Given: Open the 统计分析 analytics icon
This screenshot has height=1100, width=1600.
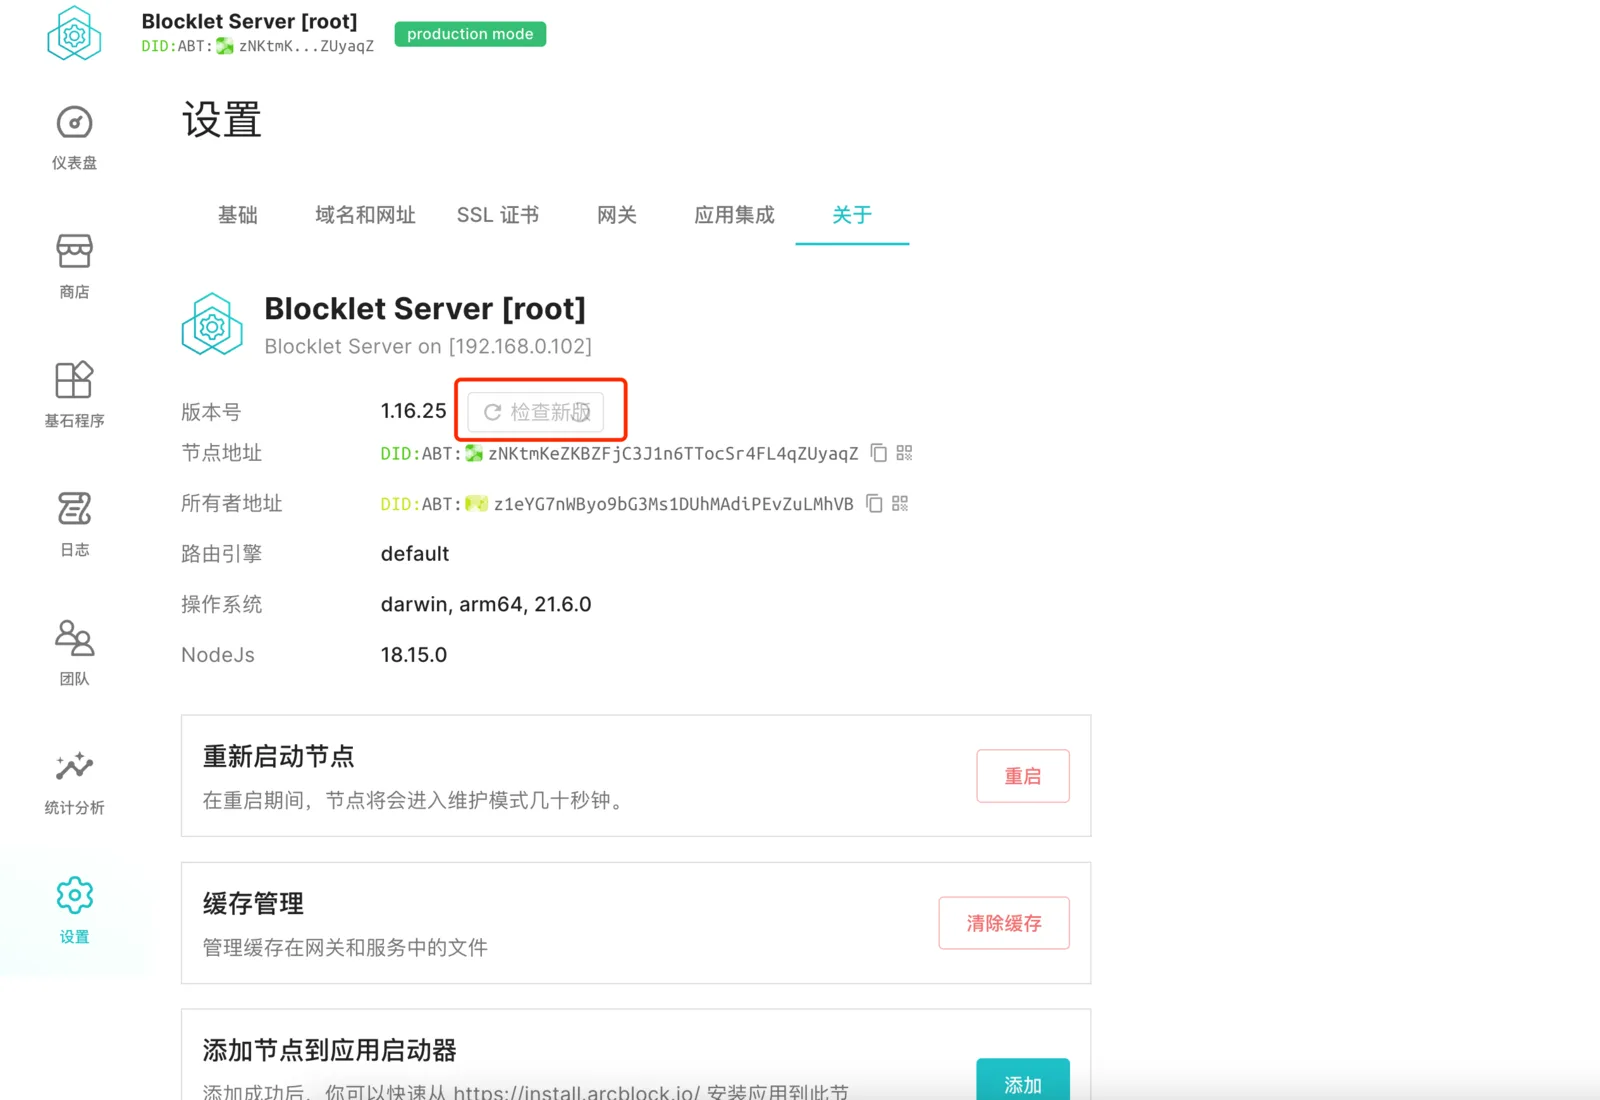Looking at the screenshot, I should (74, 767).
